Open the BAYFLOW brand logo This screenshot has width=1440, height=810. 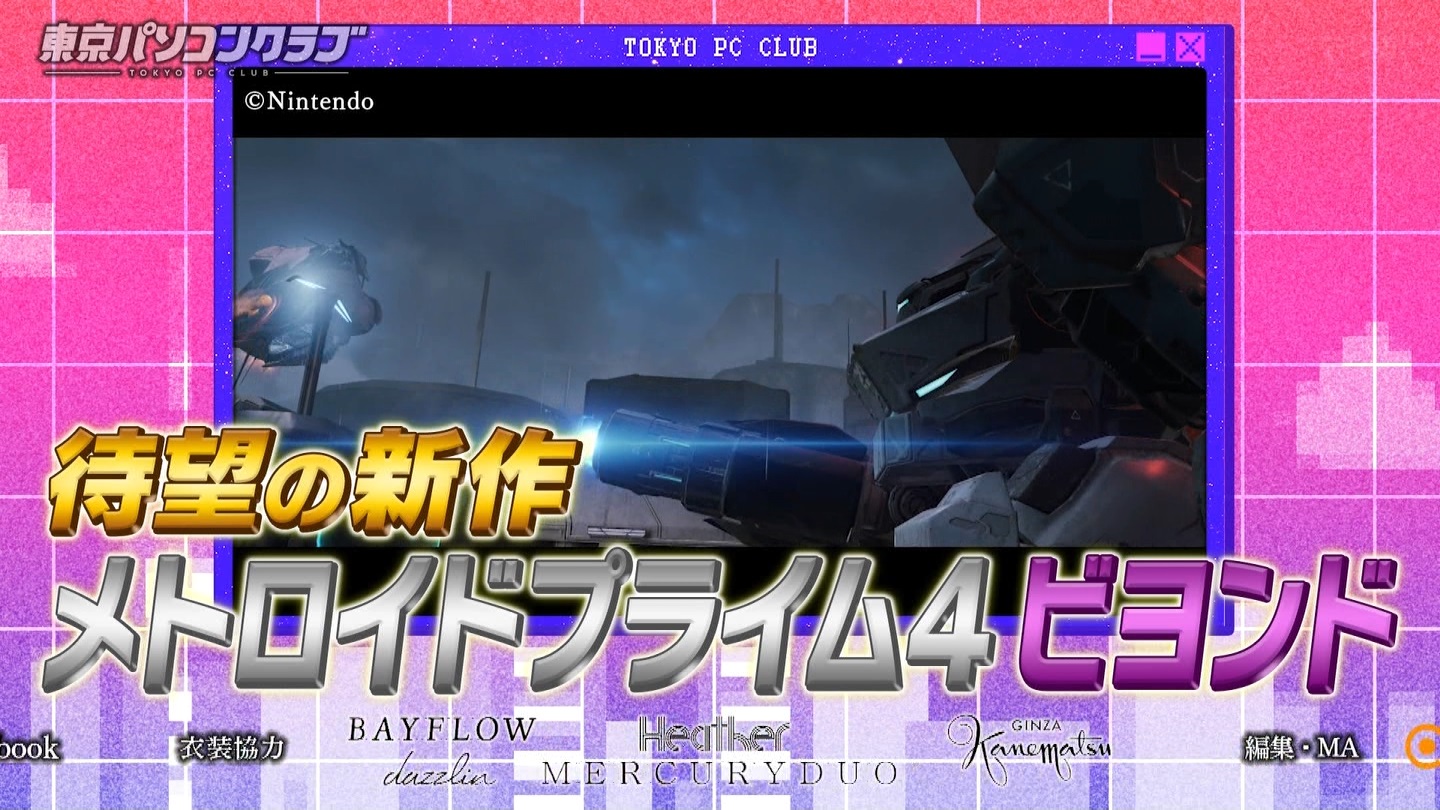pos(441,730)
